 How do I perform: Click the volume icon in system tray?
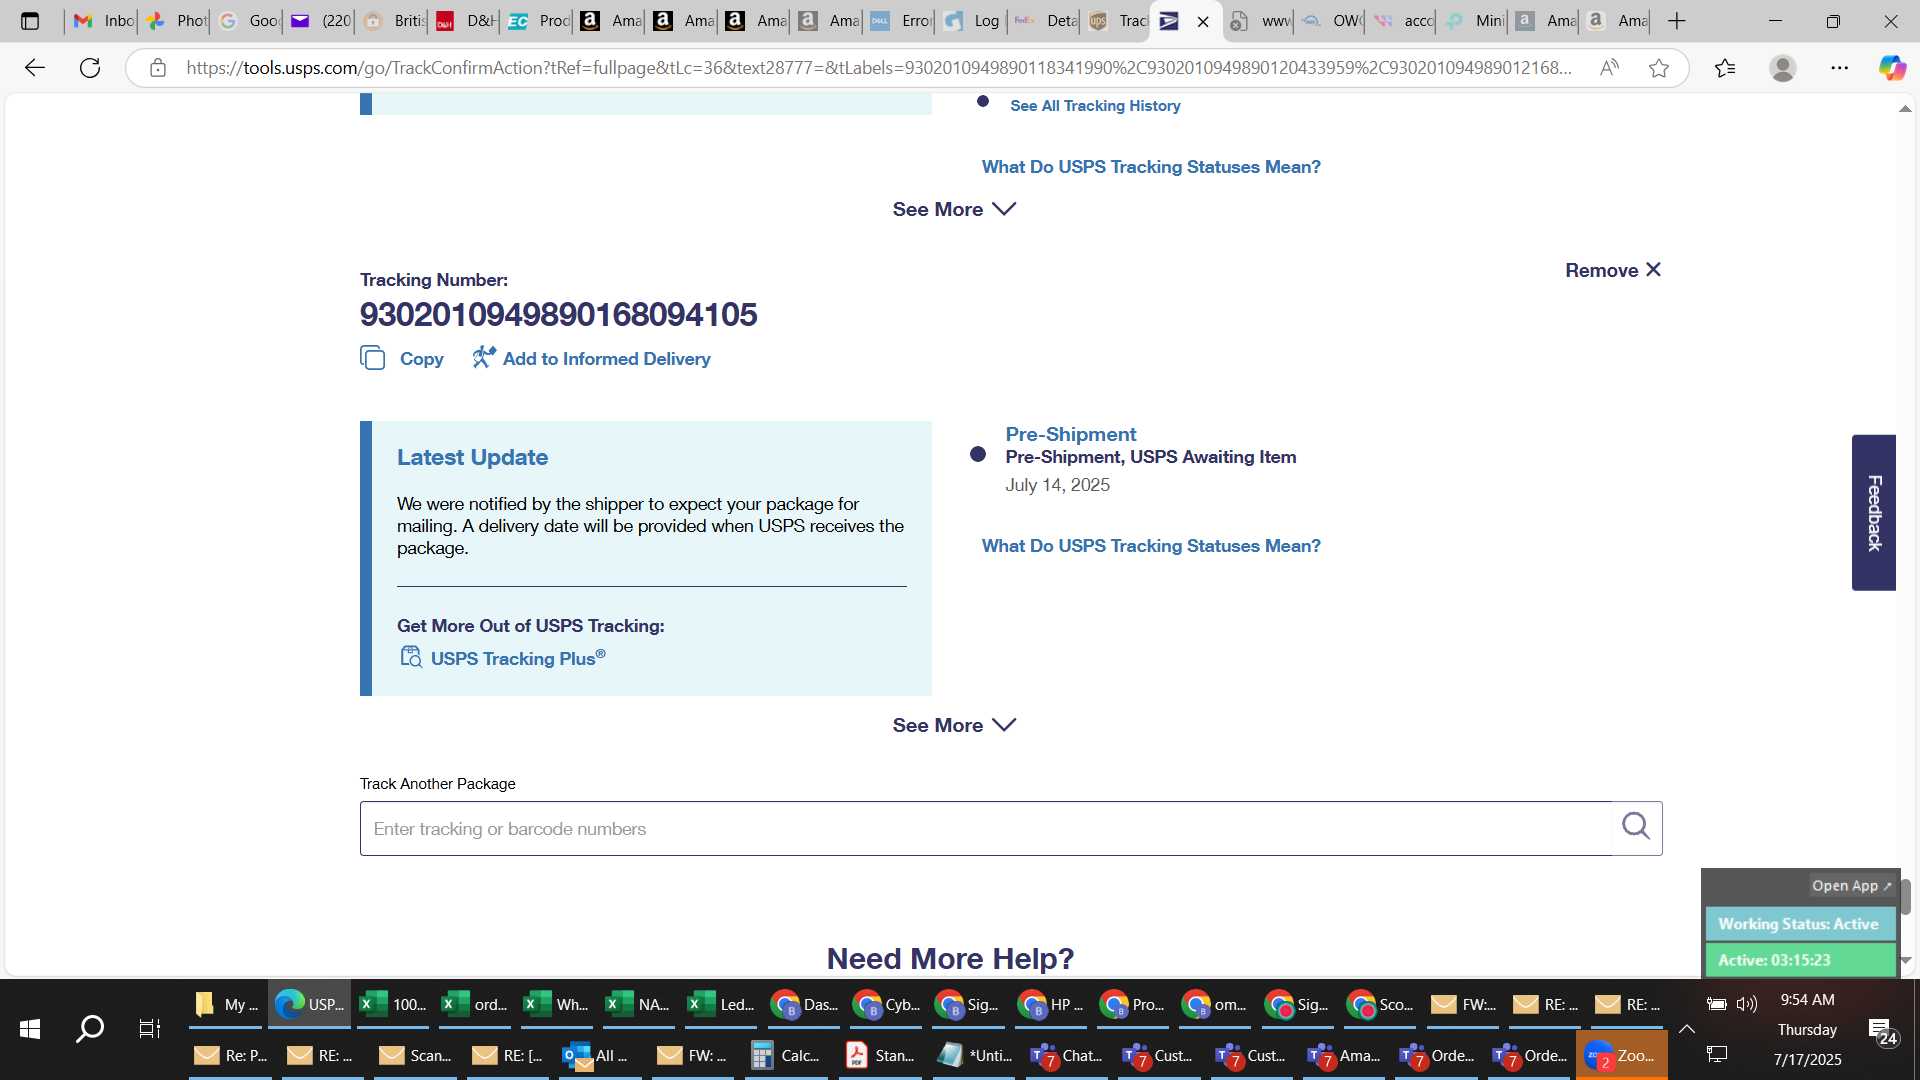[1747, 1003]
